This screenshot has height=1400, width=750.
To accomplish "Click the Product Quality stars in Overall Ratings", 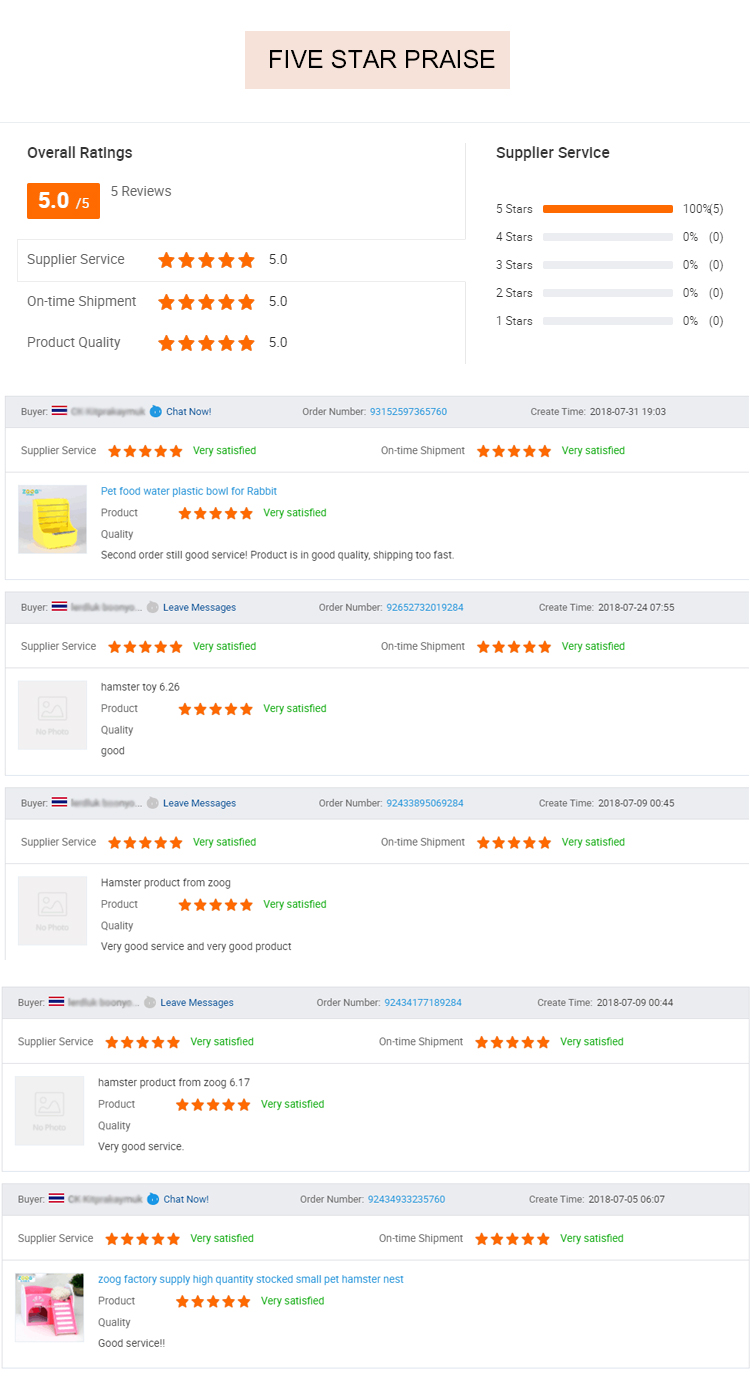I will (206, 343).
